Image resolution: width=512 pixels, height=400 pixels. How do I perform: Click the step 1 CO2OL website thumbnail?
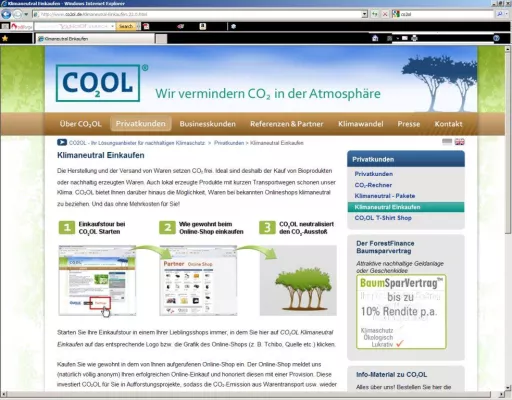(97, 280)
